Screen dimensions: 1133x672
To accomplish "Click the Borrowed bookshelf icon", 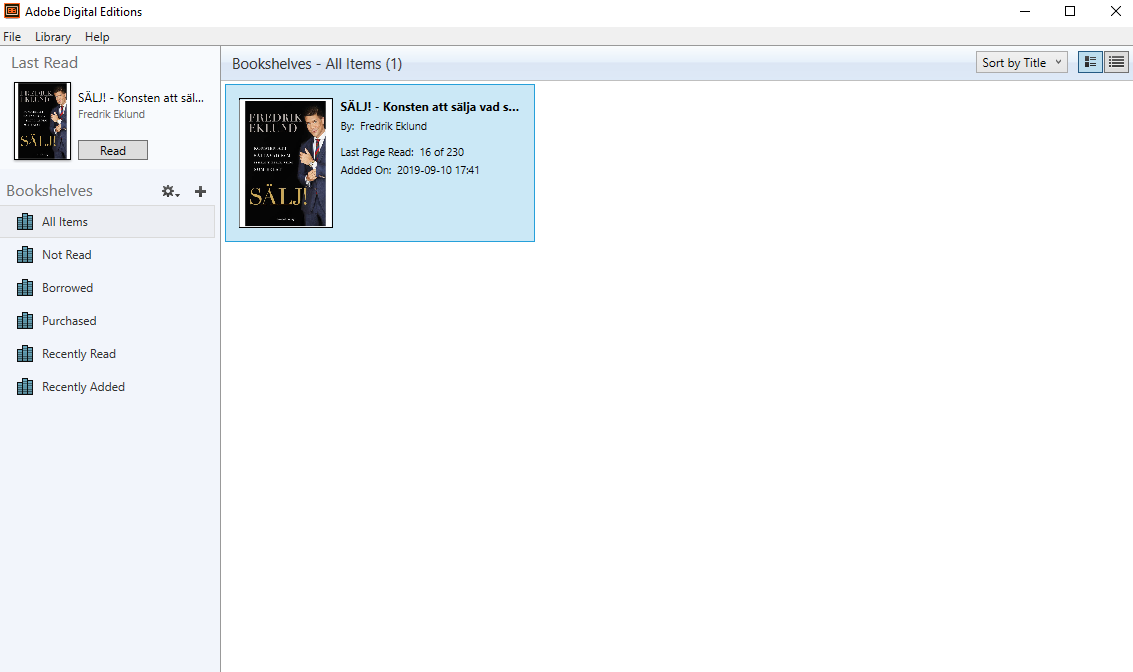I will [x=25, y=288].
